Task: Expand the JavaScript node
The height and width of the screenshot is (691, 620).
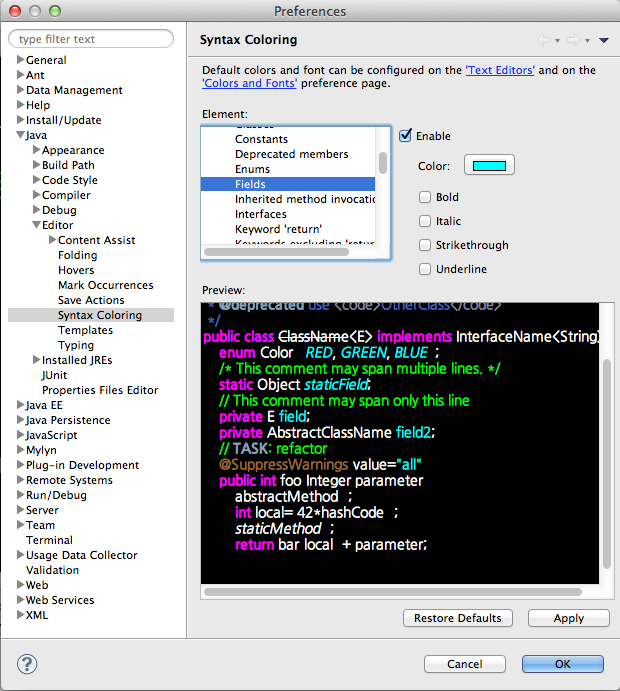Action: click(x=20, y=434)
